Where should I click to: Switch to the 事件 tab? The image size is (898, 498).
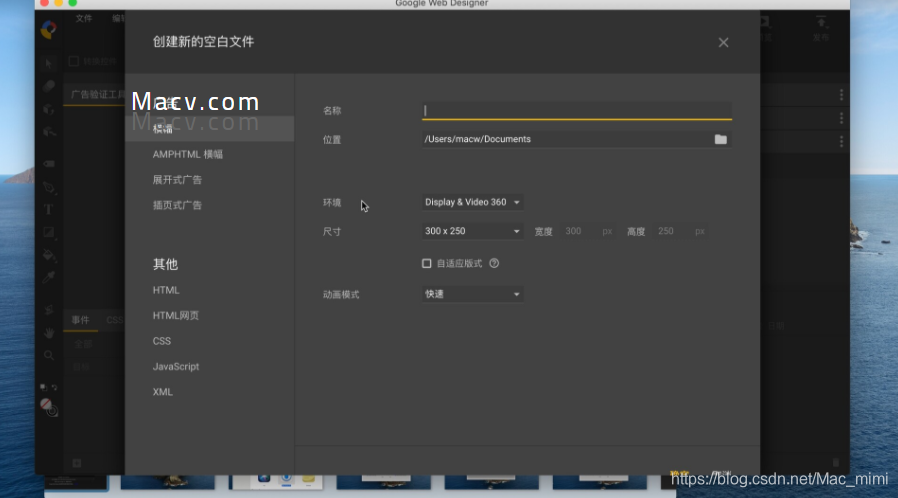[x=80, y=320]
